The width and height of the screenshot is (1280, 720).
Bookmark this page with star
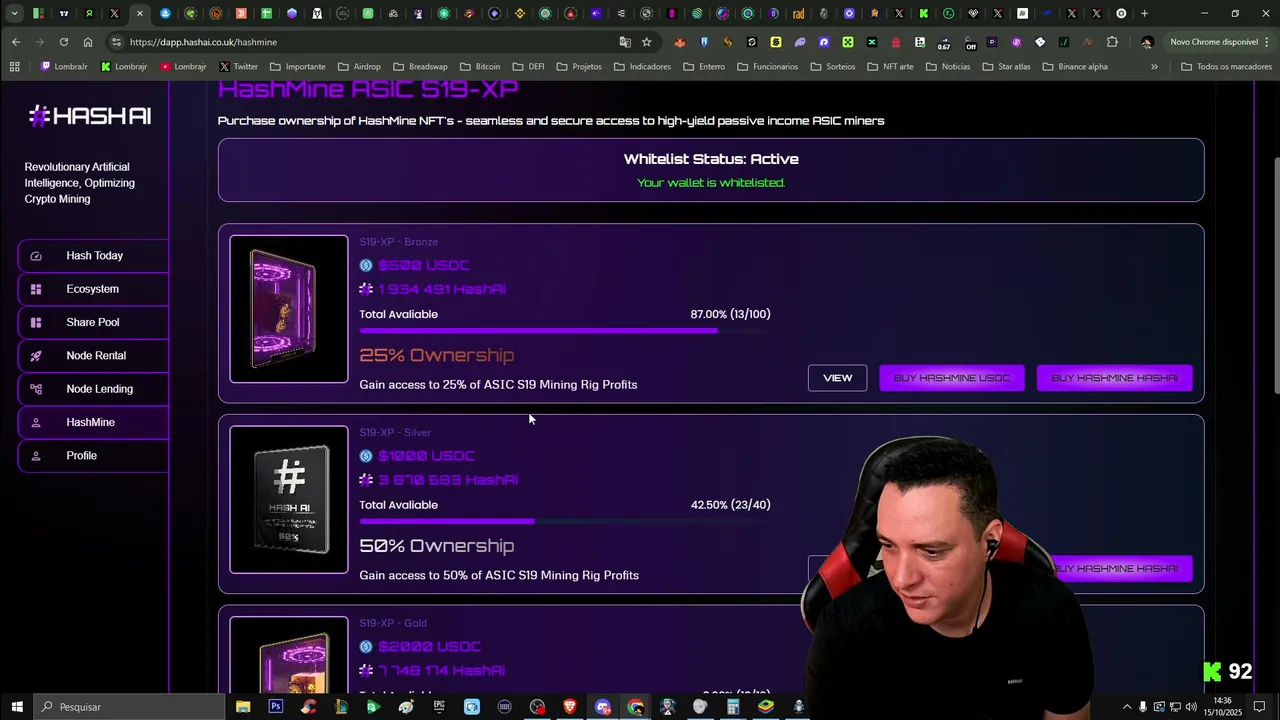646,42
